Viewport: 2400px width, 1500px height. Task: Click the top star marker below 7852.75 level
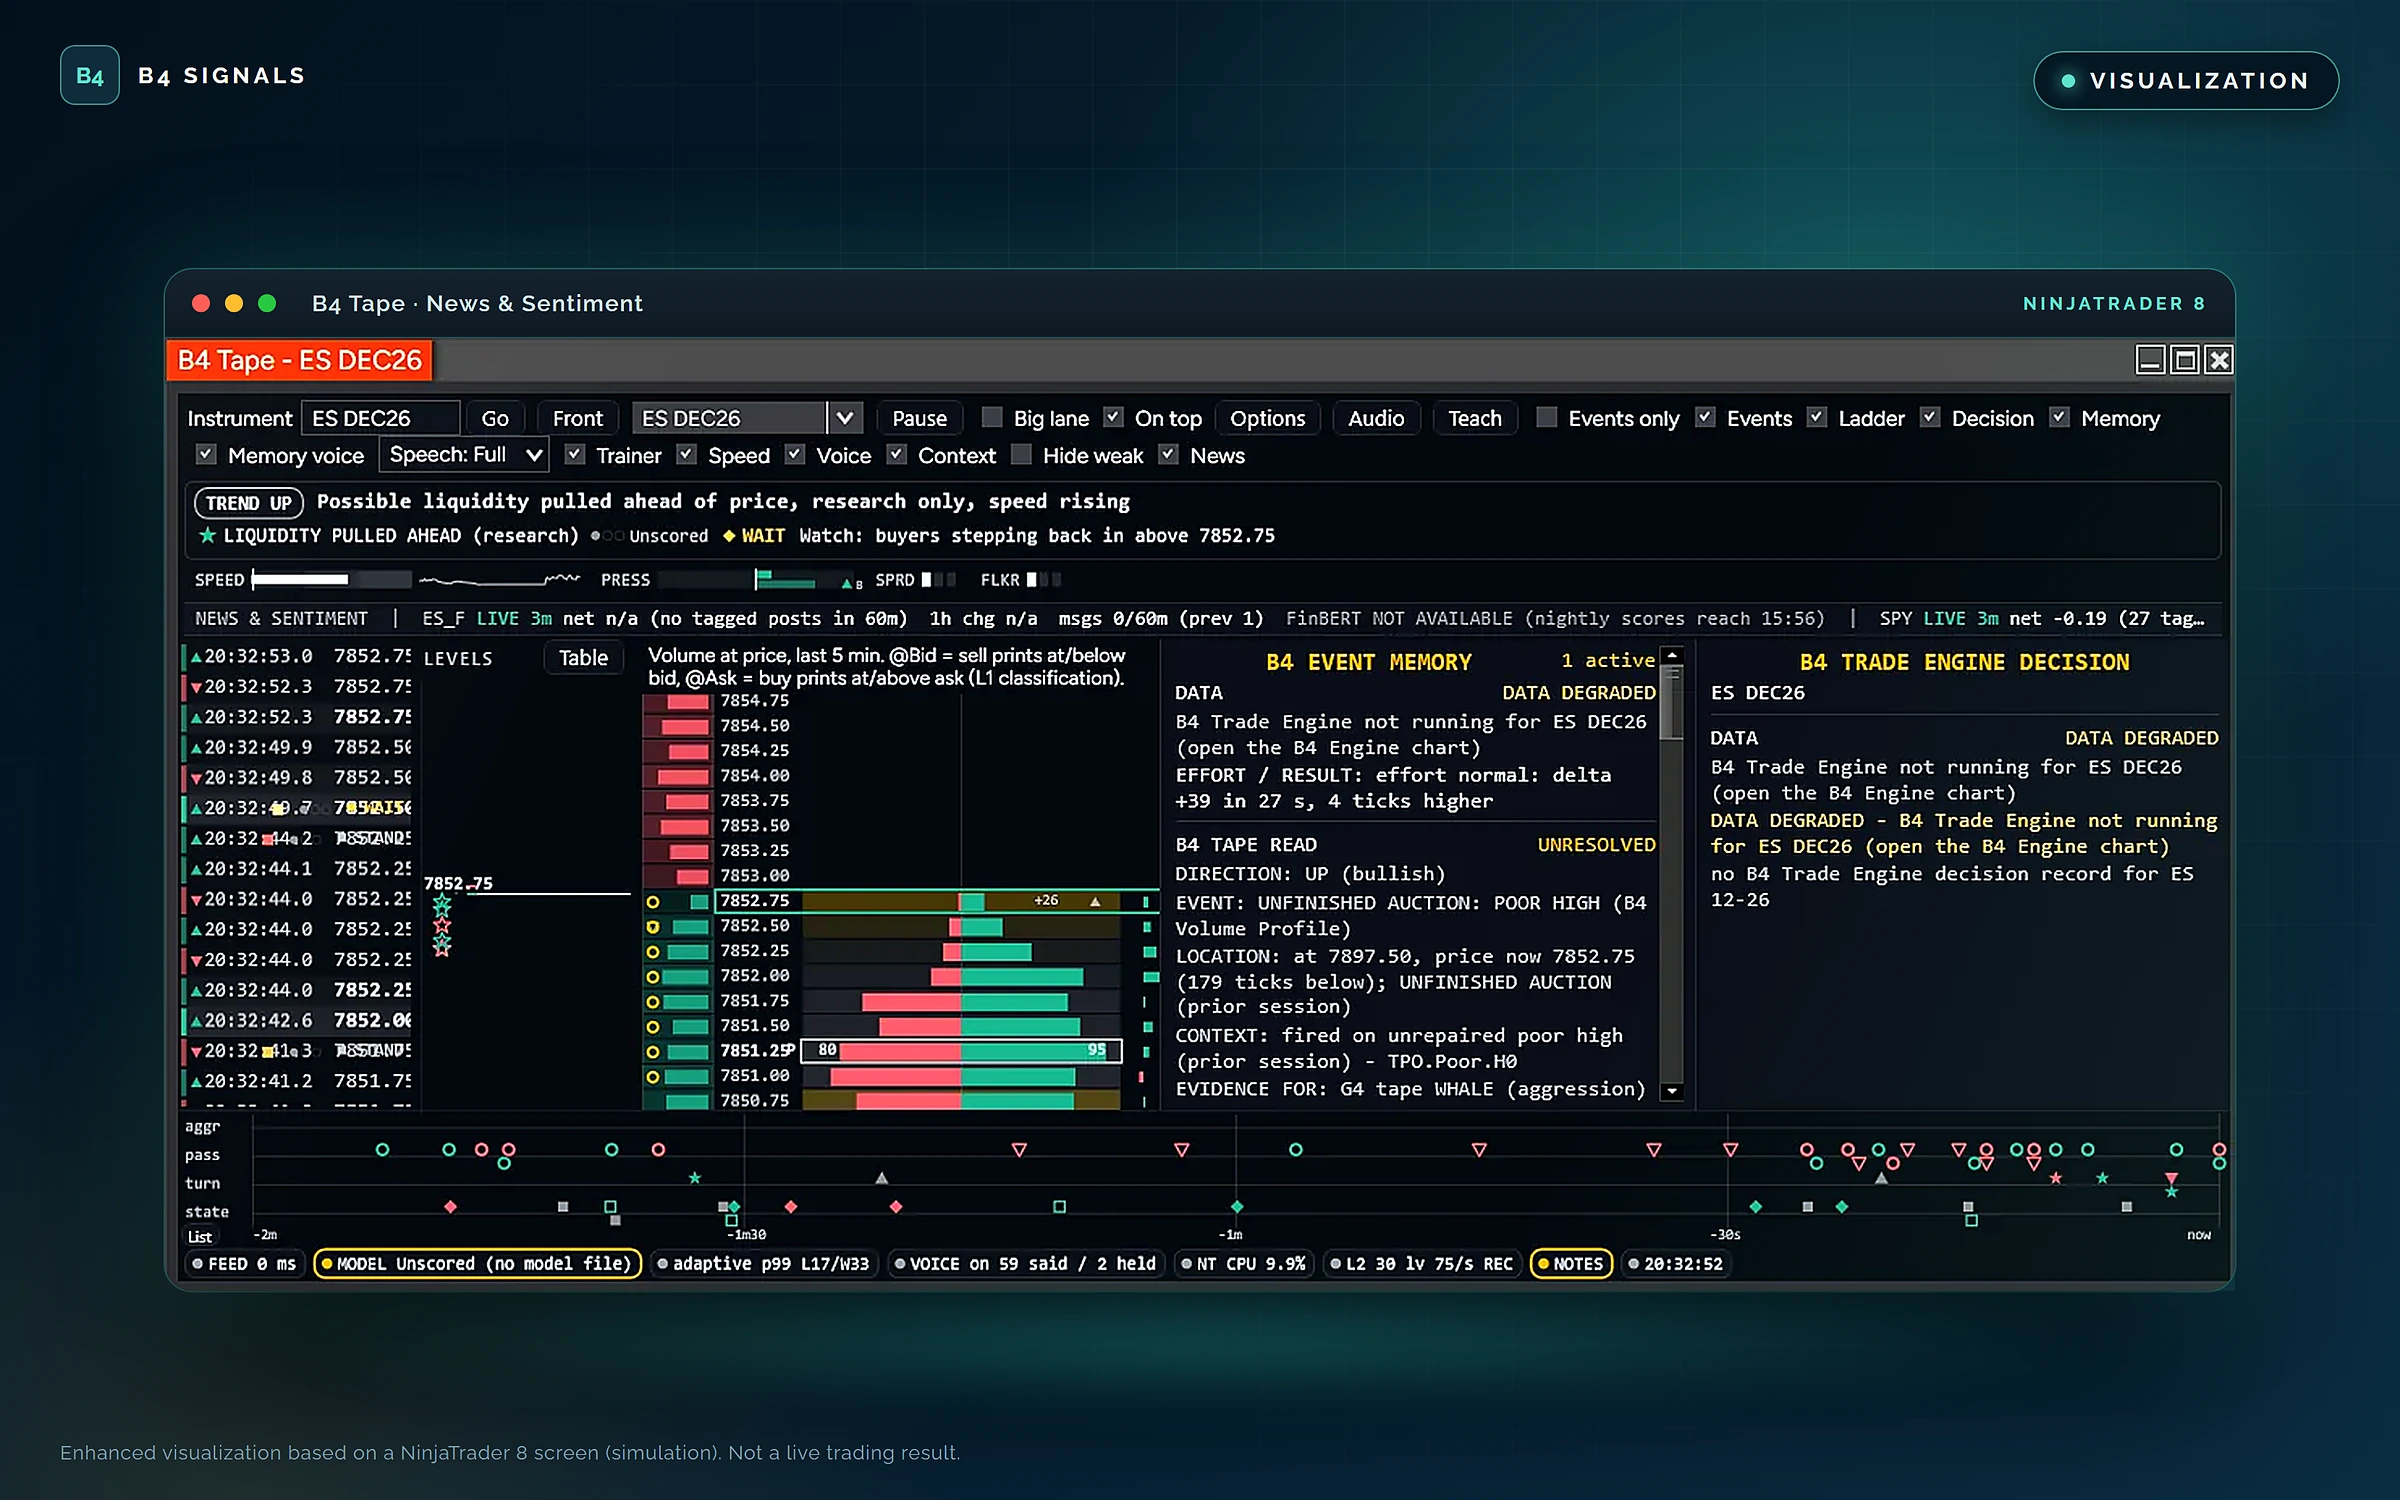point(442,905)
